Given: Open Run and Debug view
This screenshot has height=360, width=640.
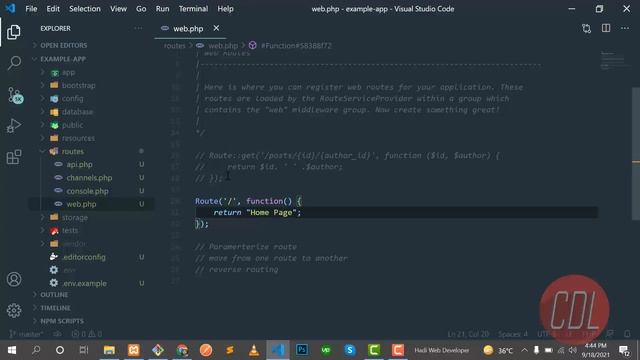Looking at the screenshot, I should pyautogui.click(x=14, y=126).
